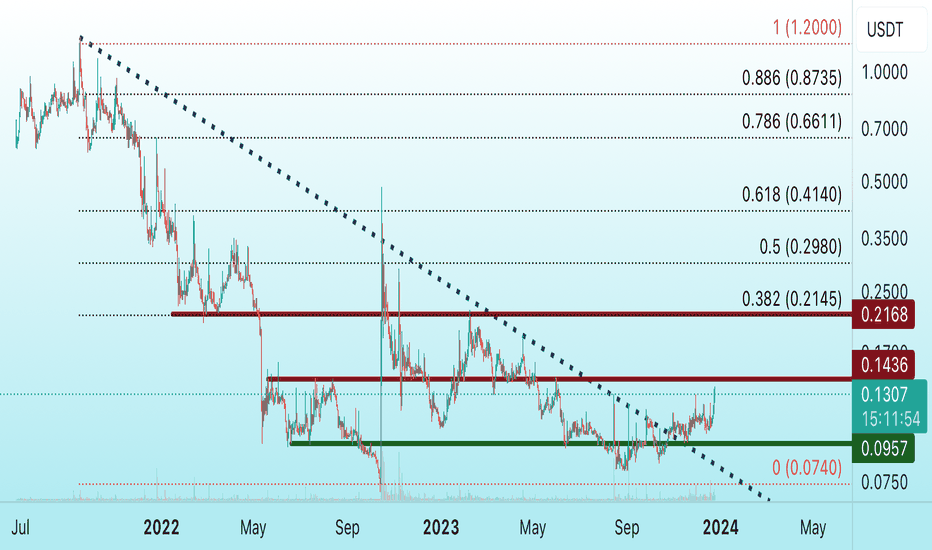Click the Sep label before 2023
932x550 pixels.
tap(347, 527)
